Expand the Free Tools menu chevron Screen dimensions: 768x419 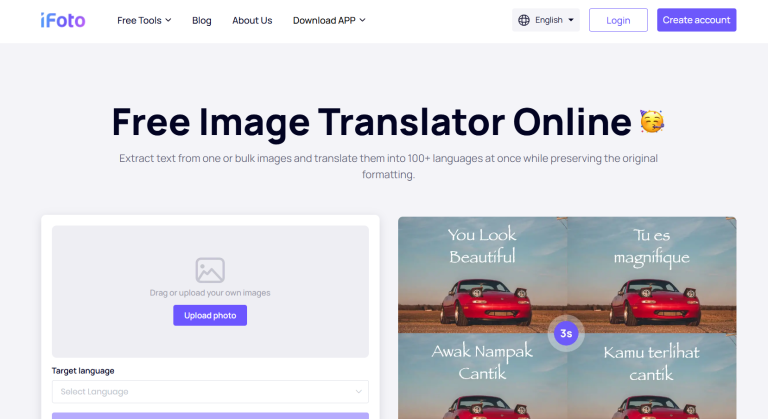(168, 20)
